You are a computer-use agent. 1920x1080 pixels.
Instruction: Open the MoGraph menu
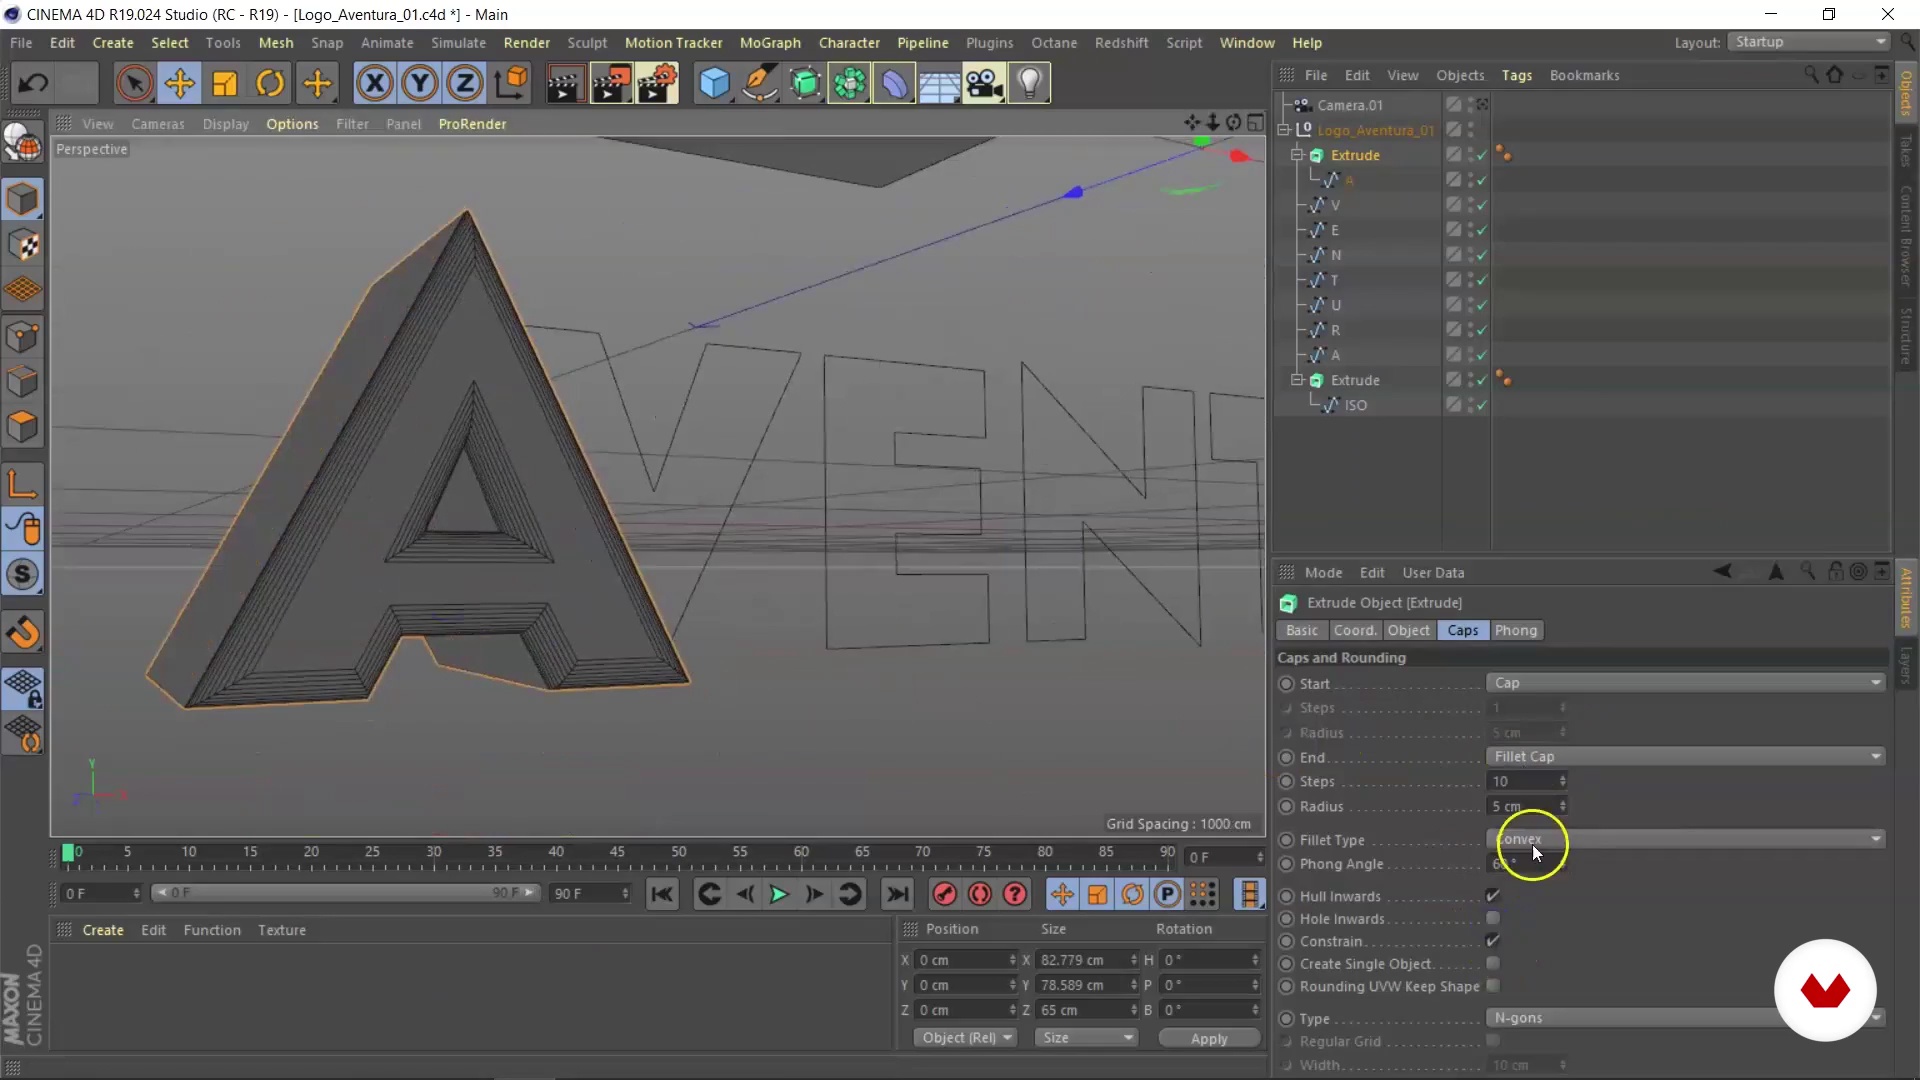point(770,43)
